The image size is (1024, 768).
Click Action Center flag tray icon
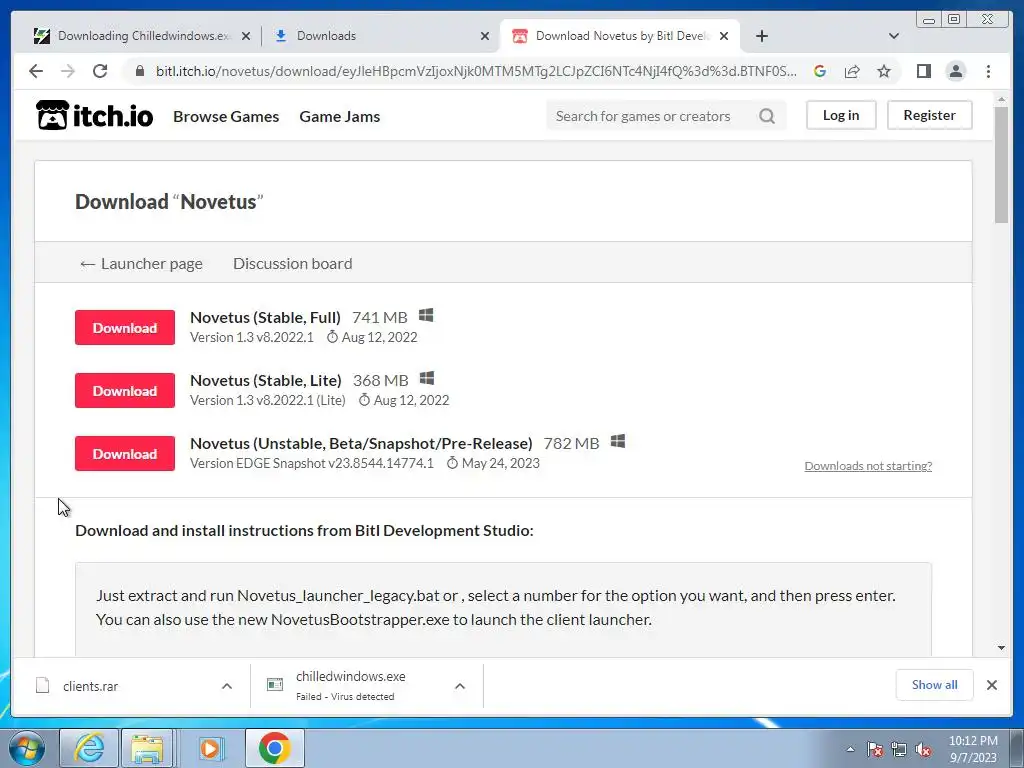[x=875, y=749]
